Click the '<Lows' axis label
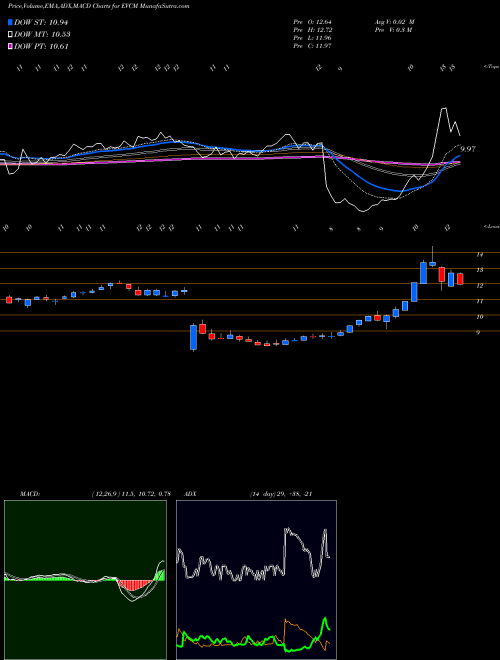The height and width of the screenshot is (660, 500). [x=491, y=226]
